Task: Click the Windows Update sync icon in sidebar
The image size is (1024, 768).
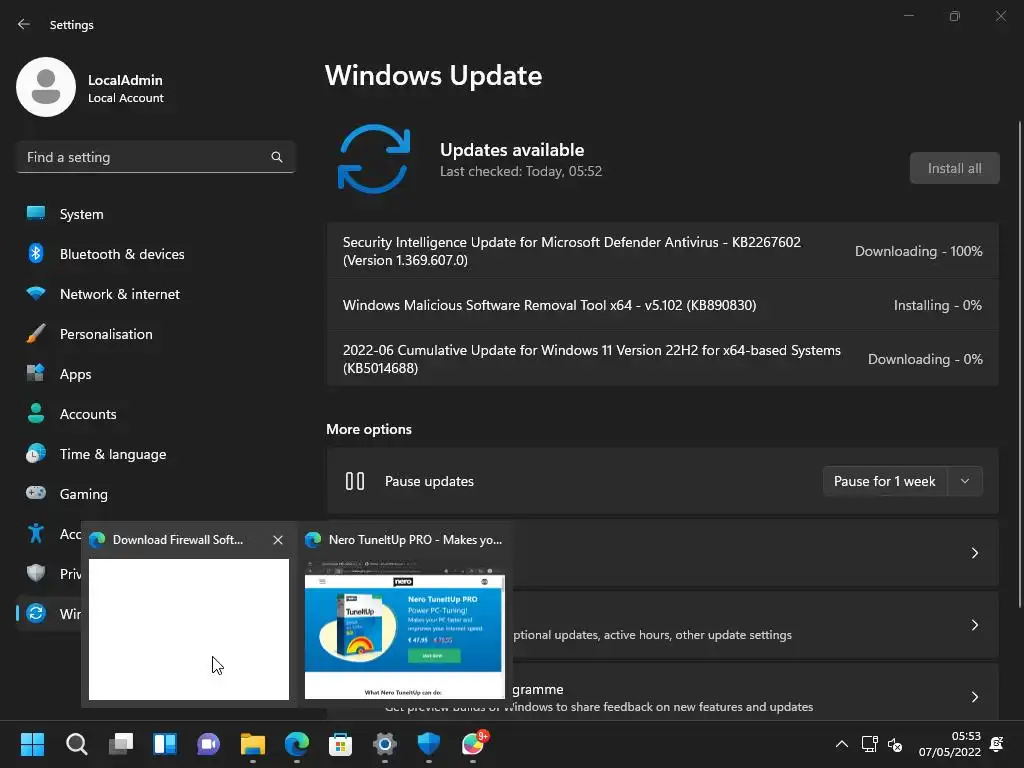Action: click(x=36, y=613)
